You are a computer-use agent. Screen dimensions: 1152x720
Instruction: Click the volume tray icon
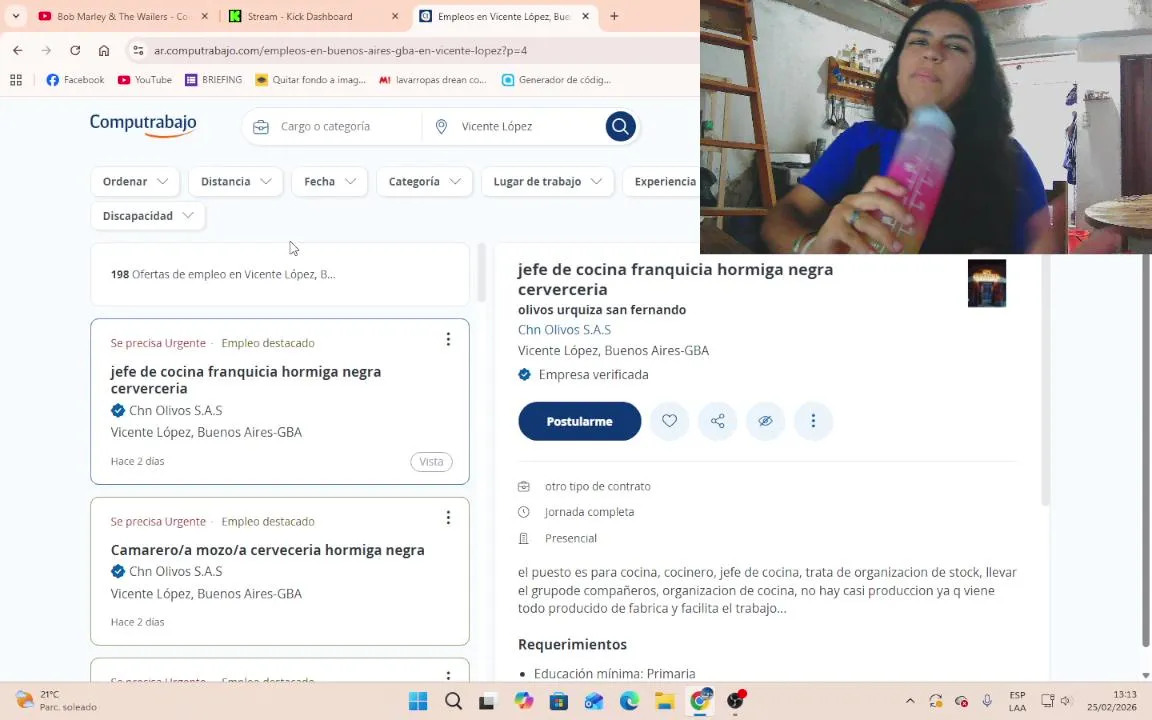coord(1066,701)
